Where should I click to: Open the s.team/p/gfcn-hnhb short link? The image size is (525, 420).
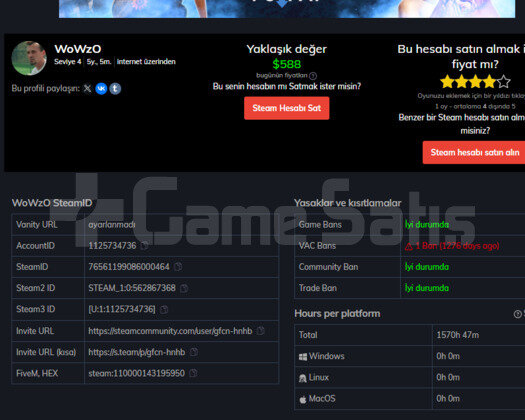click(137, 352)
